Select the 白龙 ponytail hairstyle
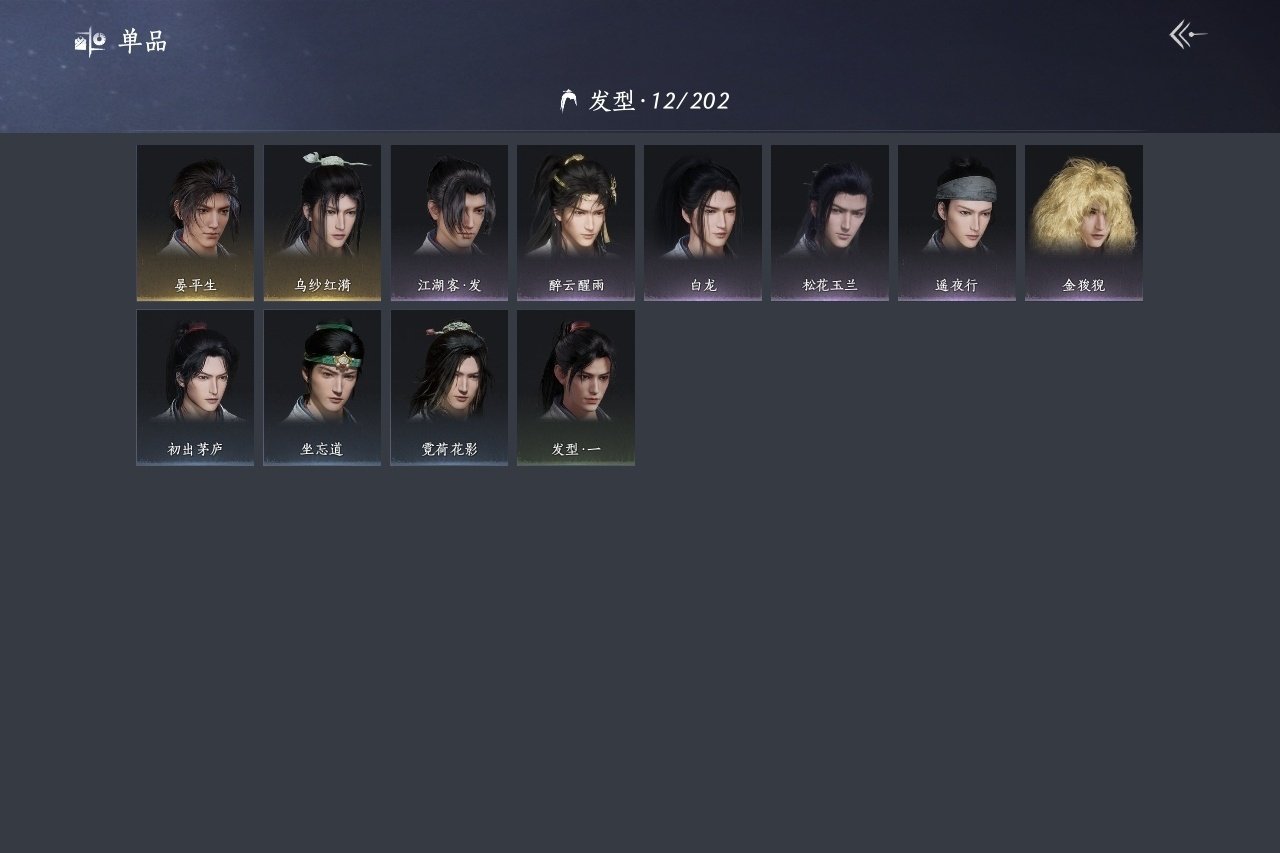This screenshot has width=1280, height=853. [x=703, y=223]
